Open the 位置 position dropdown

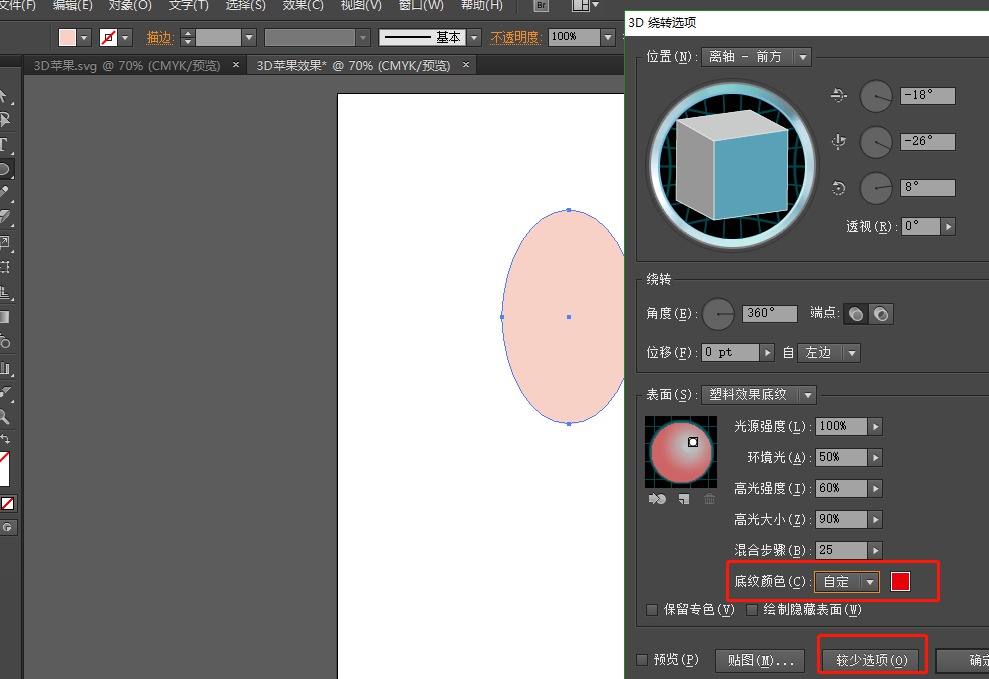click(x=756, y=57)
